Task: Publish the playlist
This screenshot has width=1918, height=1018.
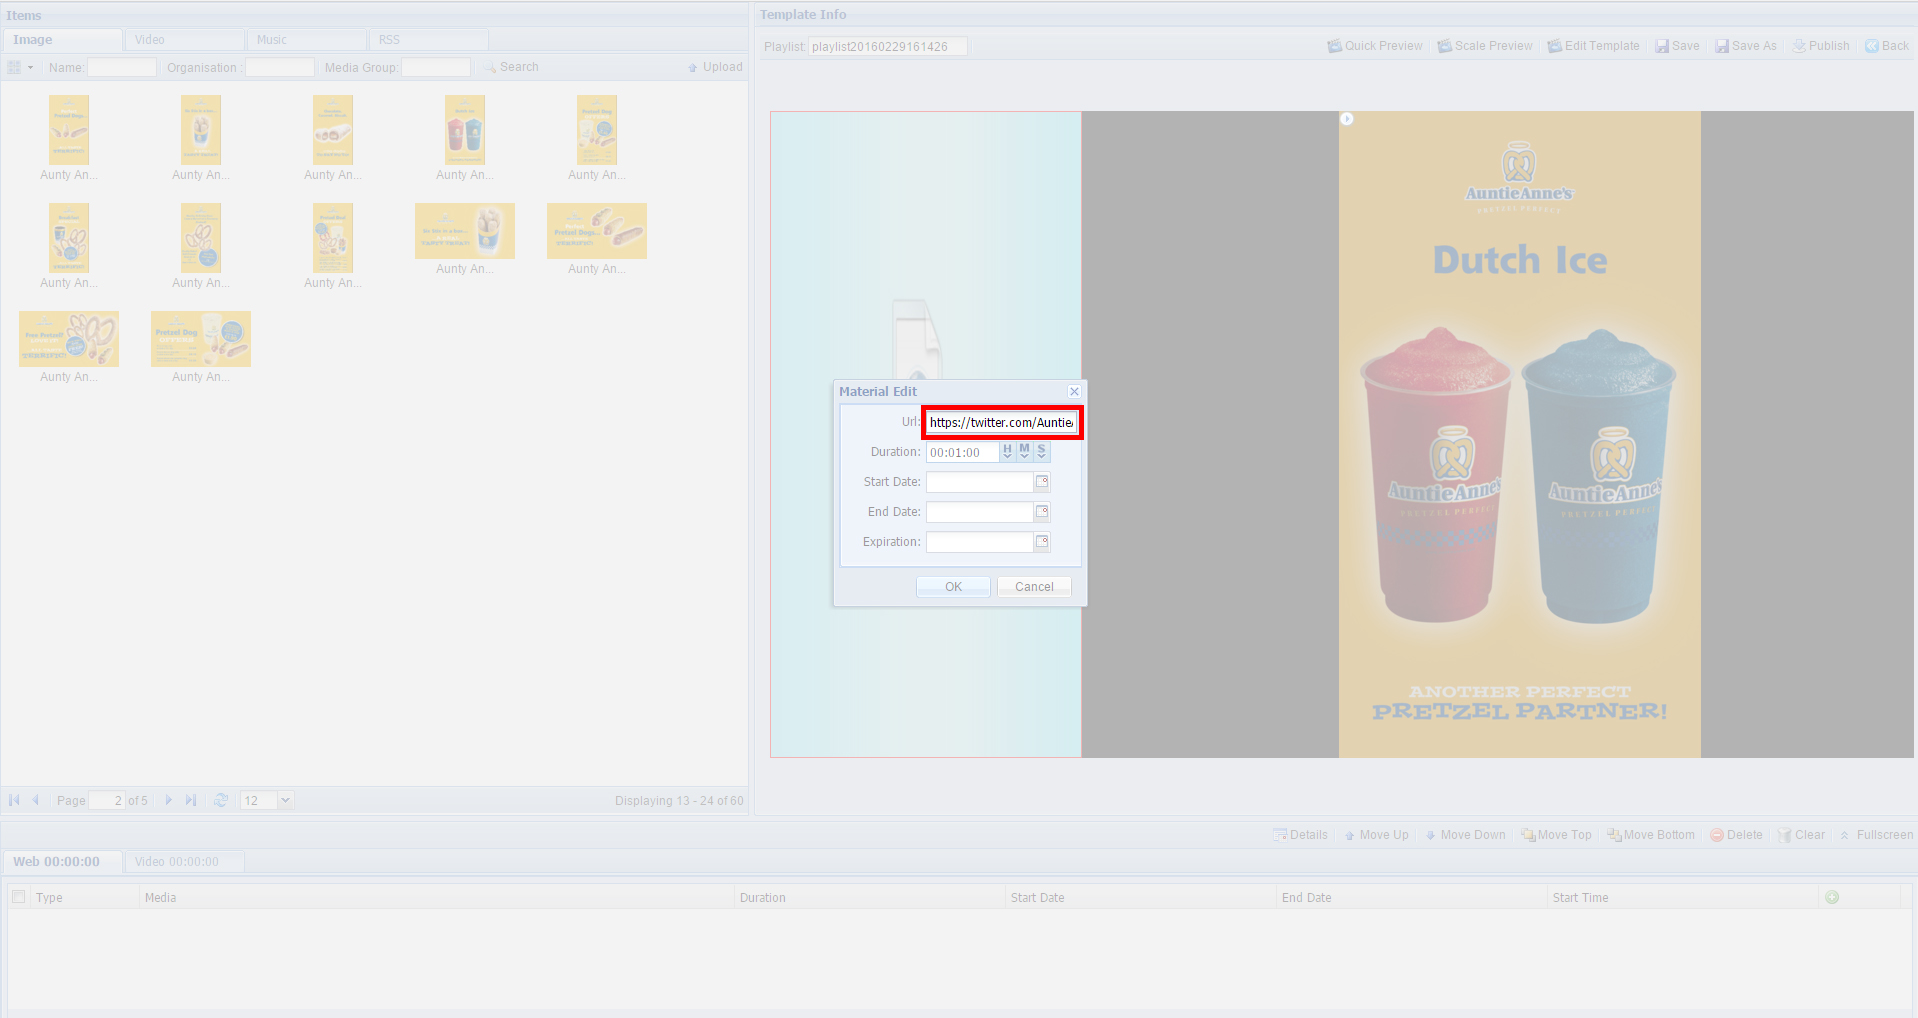Action: (1821, 46)
